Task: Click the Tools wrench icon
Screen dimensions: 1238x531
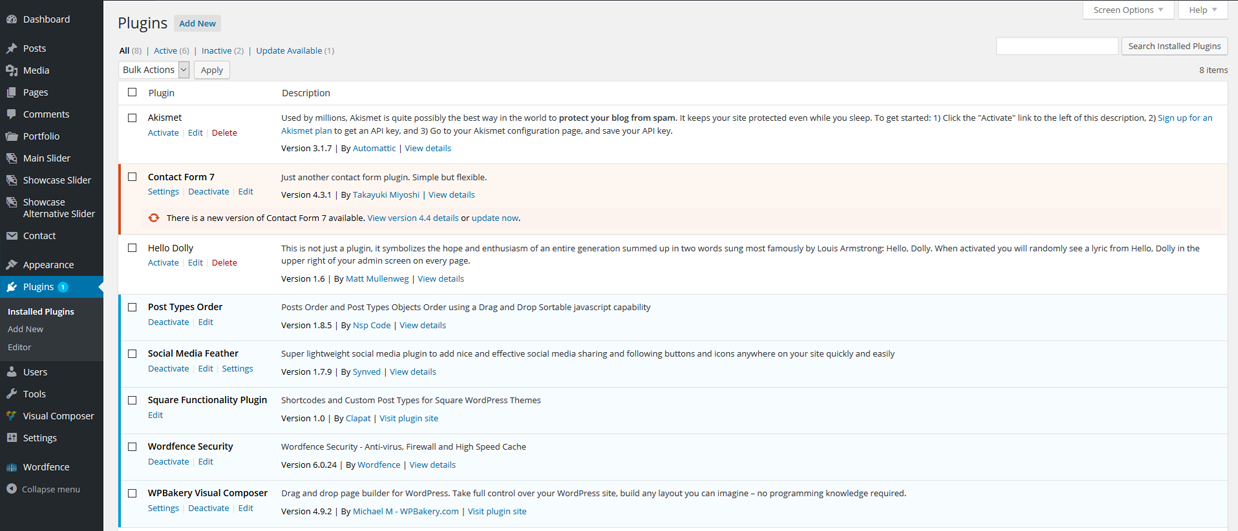Action: (12, 394)
